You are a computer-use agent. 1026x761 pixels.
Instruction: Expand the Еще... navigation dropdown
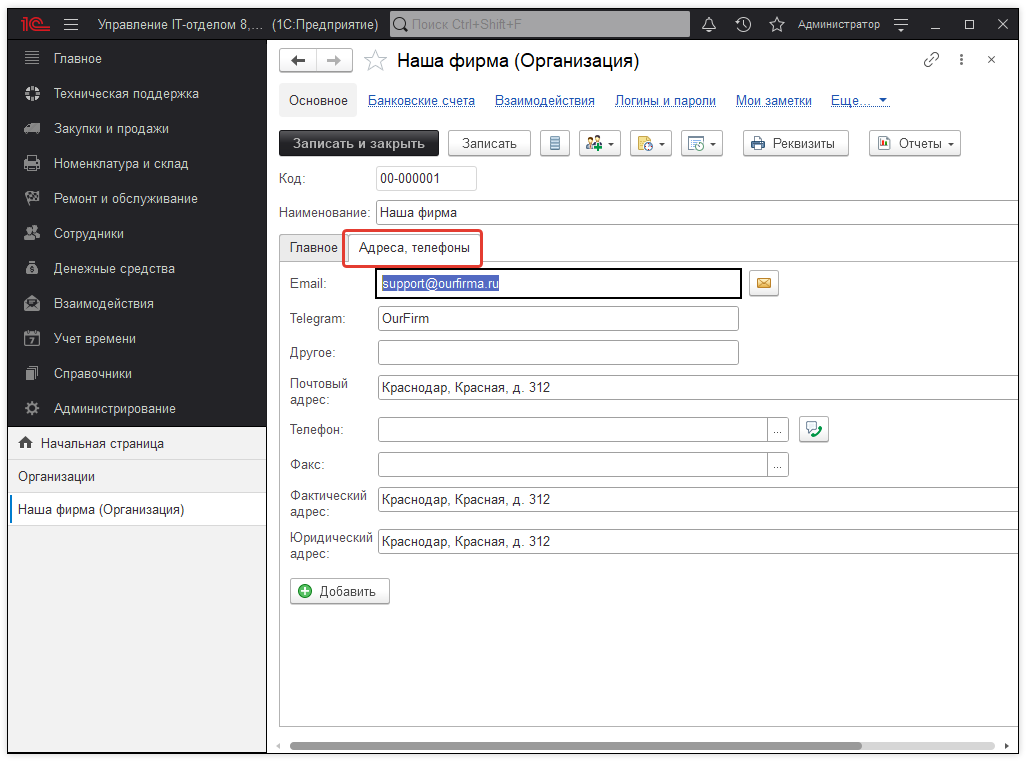tap(860, 101)
